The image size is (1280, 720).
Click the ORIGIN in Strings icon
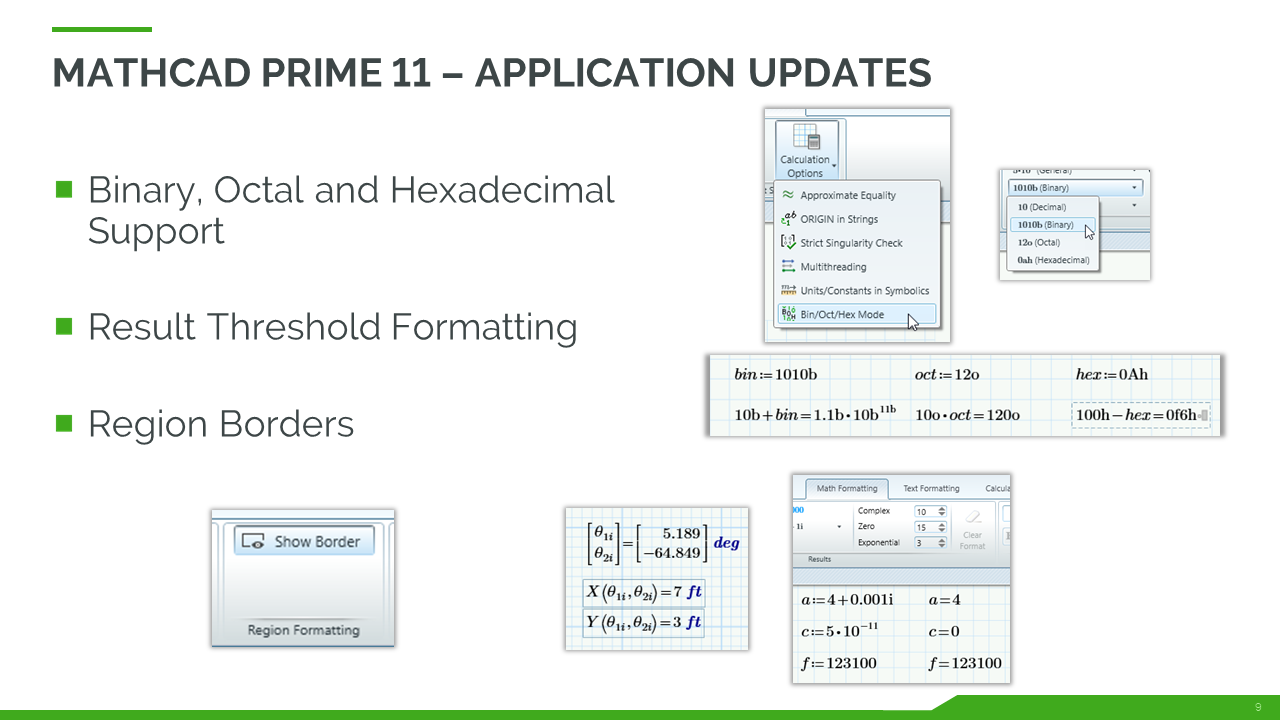(788, 219)
